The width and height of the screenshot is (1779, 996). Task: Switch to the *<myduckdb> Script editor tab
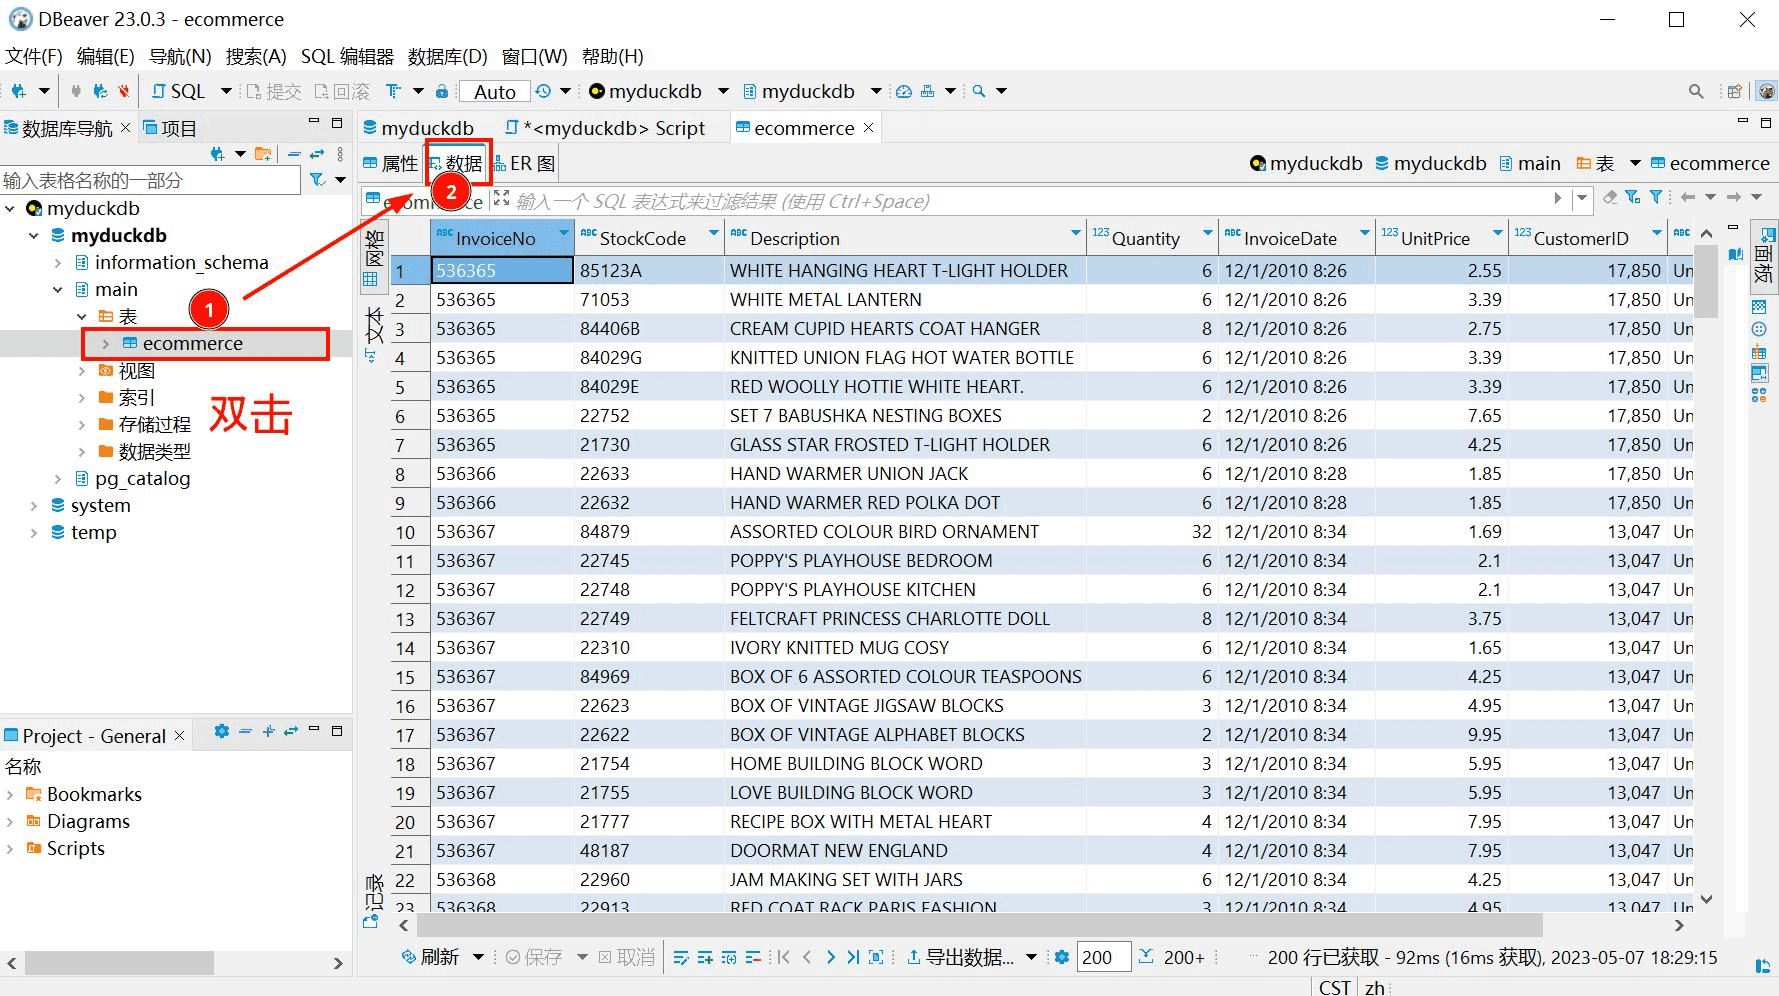point(605,128)
